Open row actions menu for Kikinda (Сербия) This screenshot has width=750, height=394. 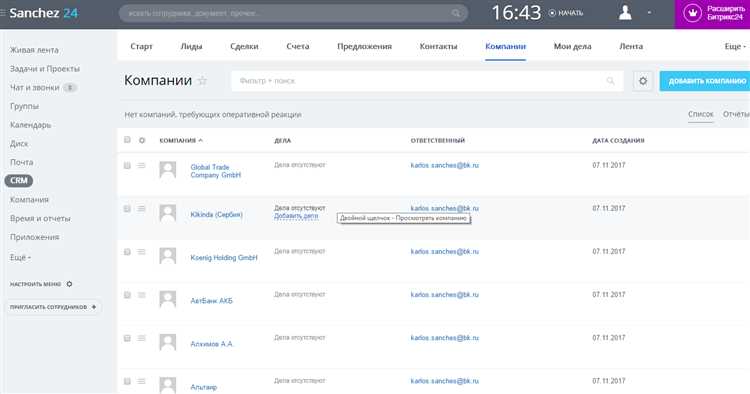(141, 208)
